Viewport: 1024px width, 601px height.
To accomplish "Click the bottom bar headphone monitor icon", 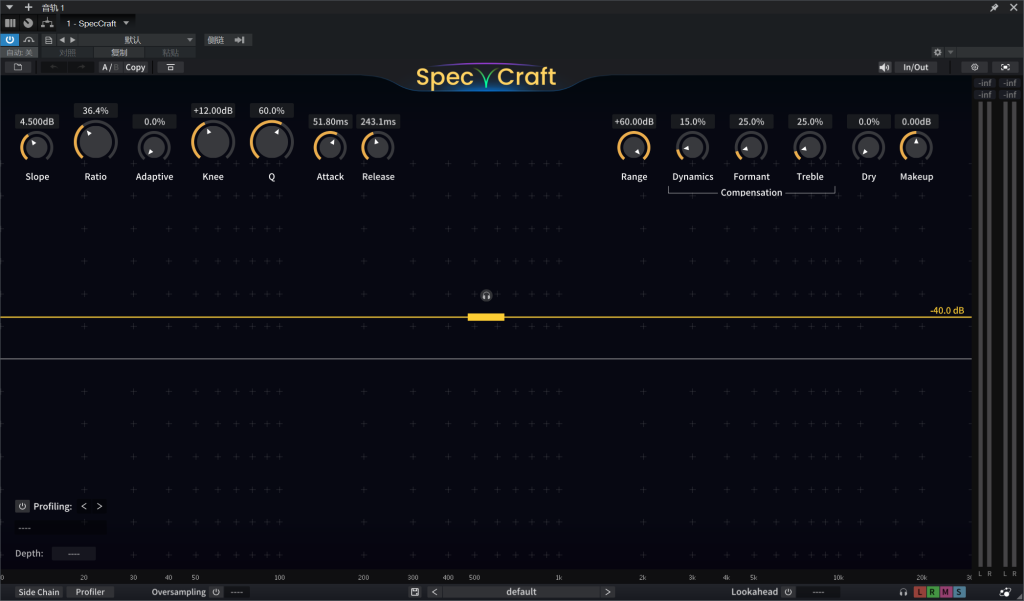I will coord(903,592).
